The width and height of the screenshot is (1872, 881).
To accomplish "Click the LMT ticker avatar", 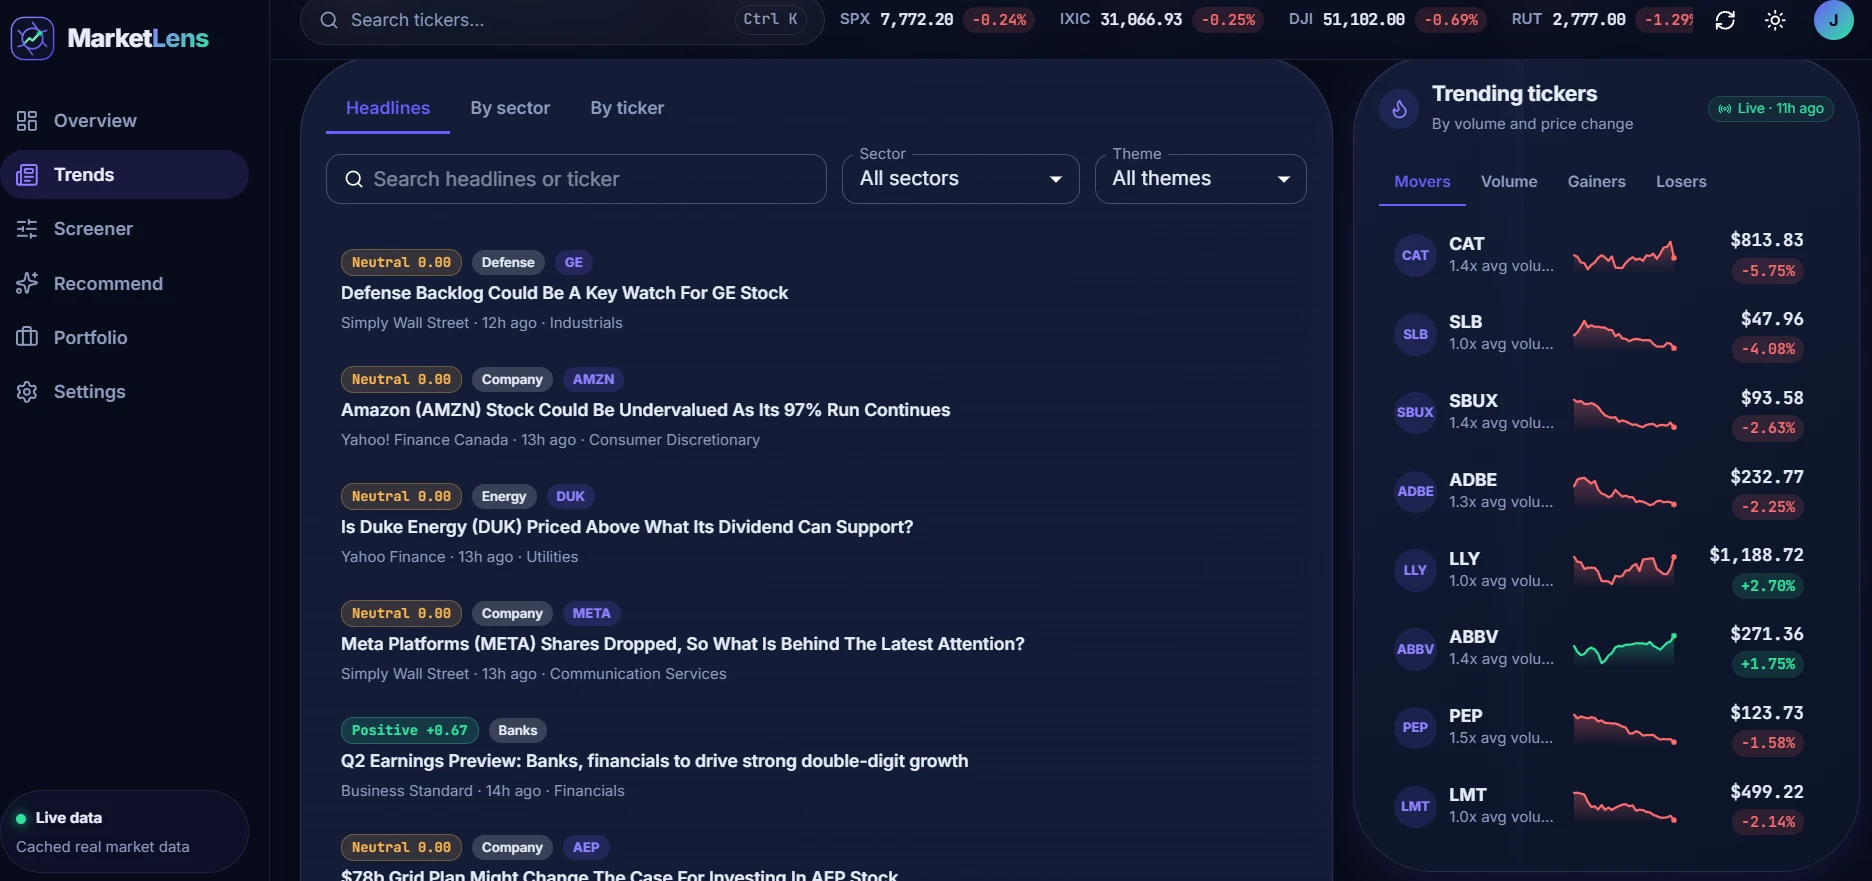I will pos(1415,806).
